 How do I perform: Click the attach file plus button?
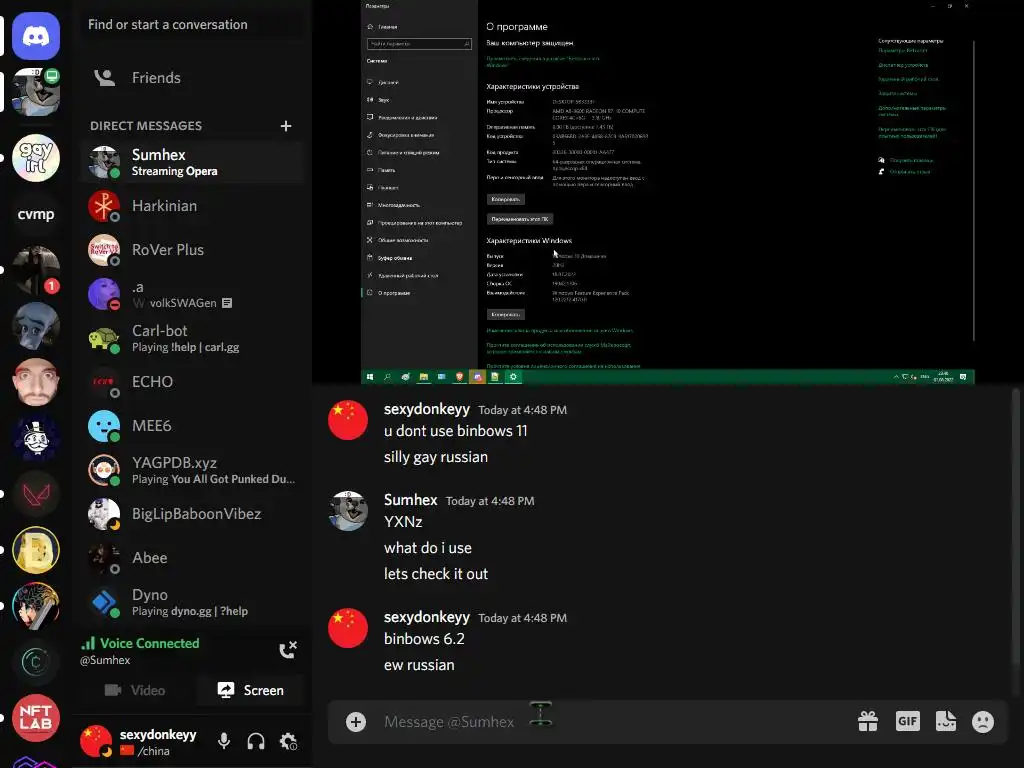point(356,722)
